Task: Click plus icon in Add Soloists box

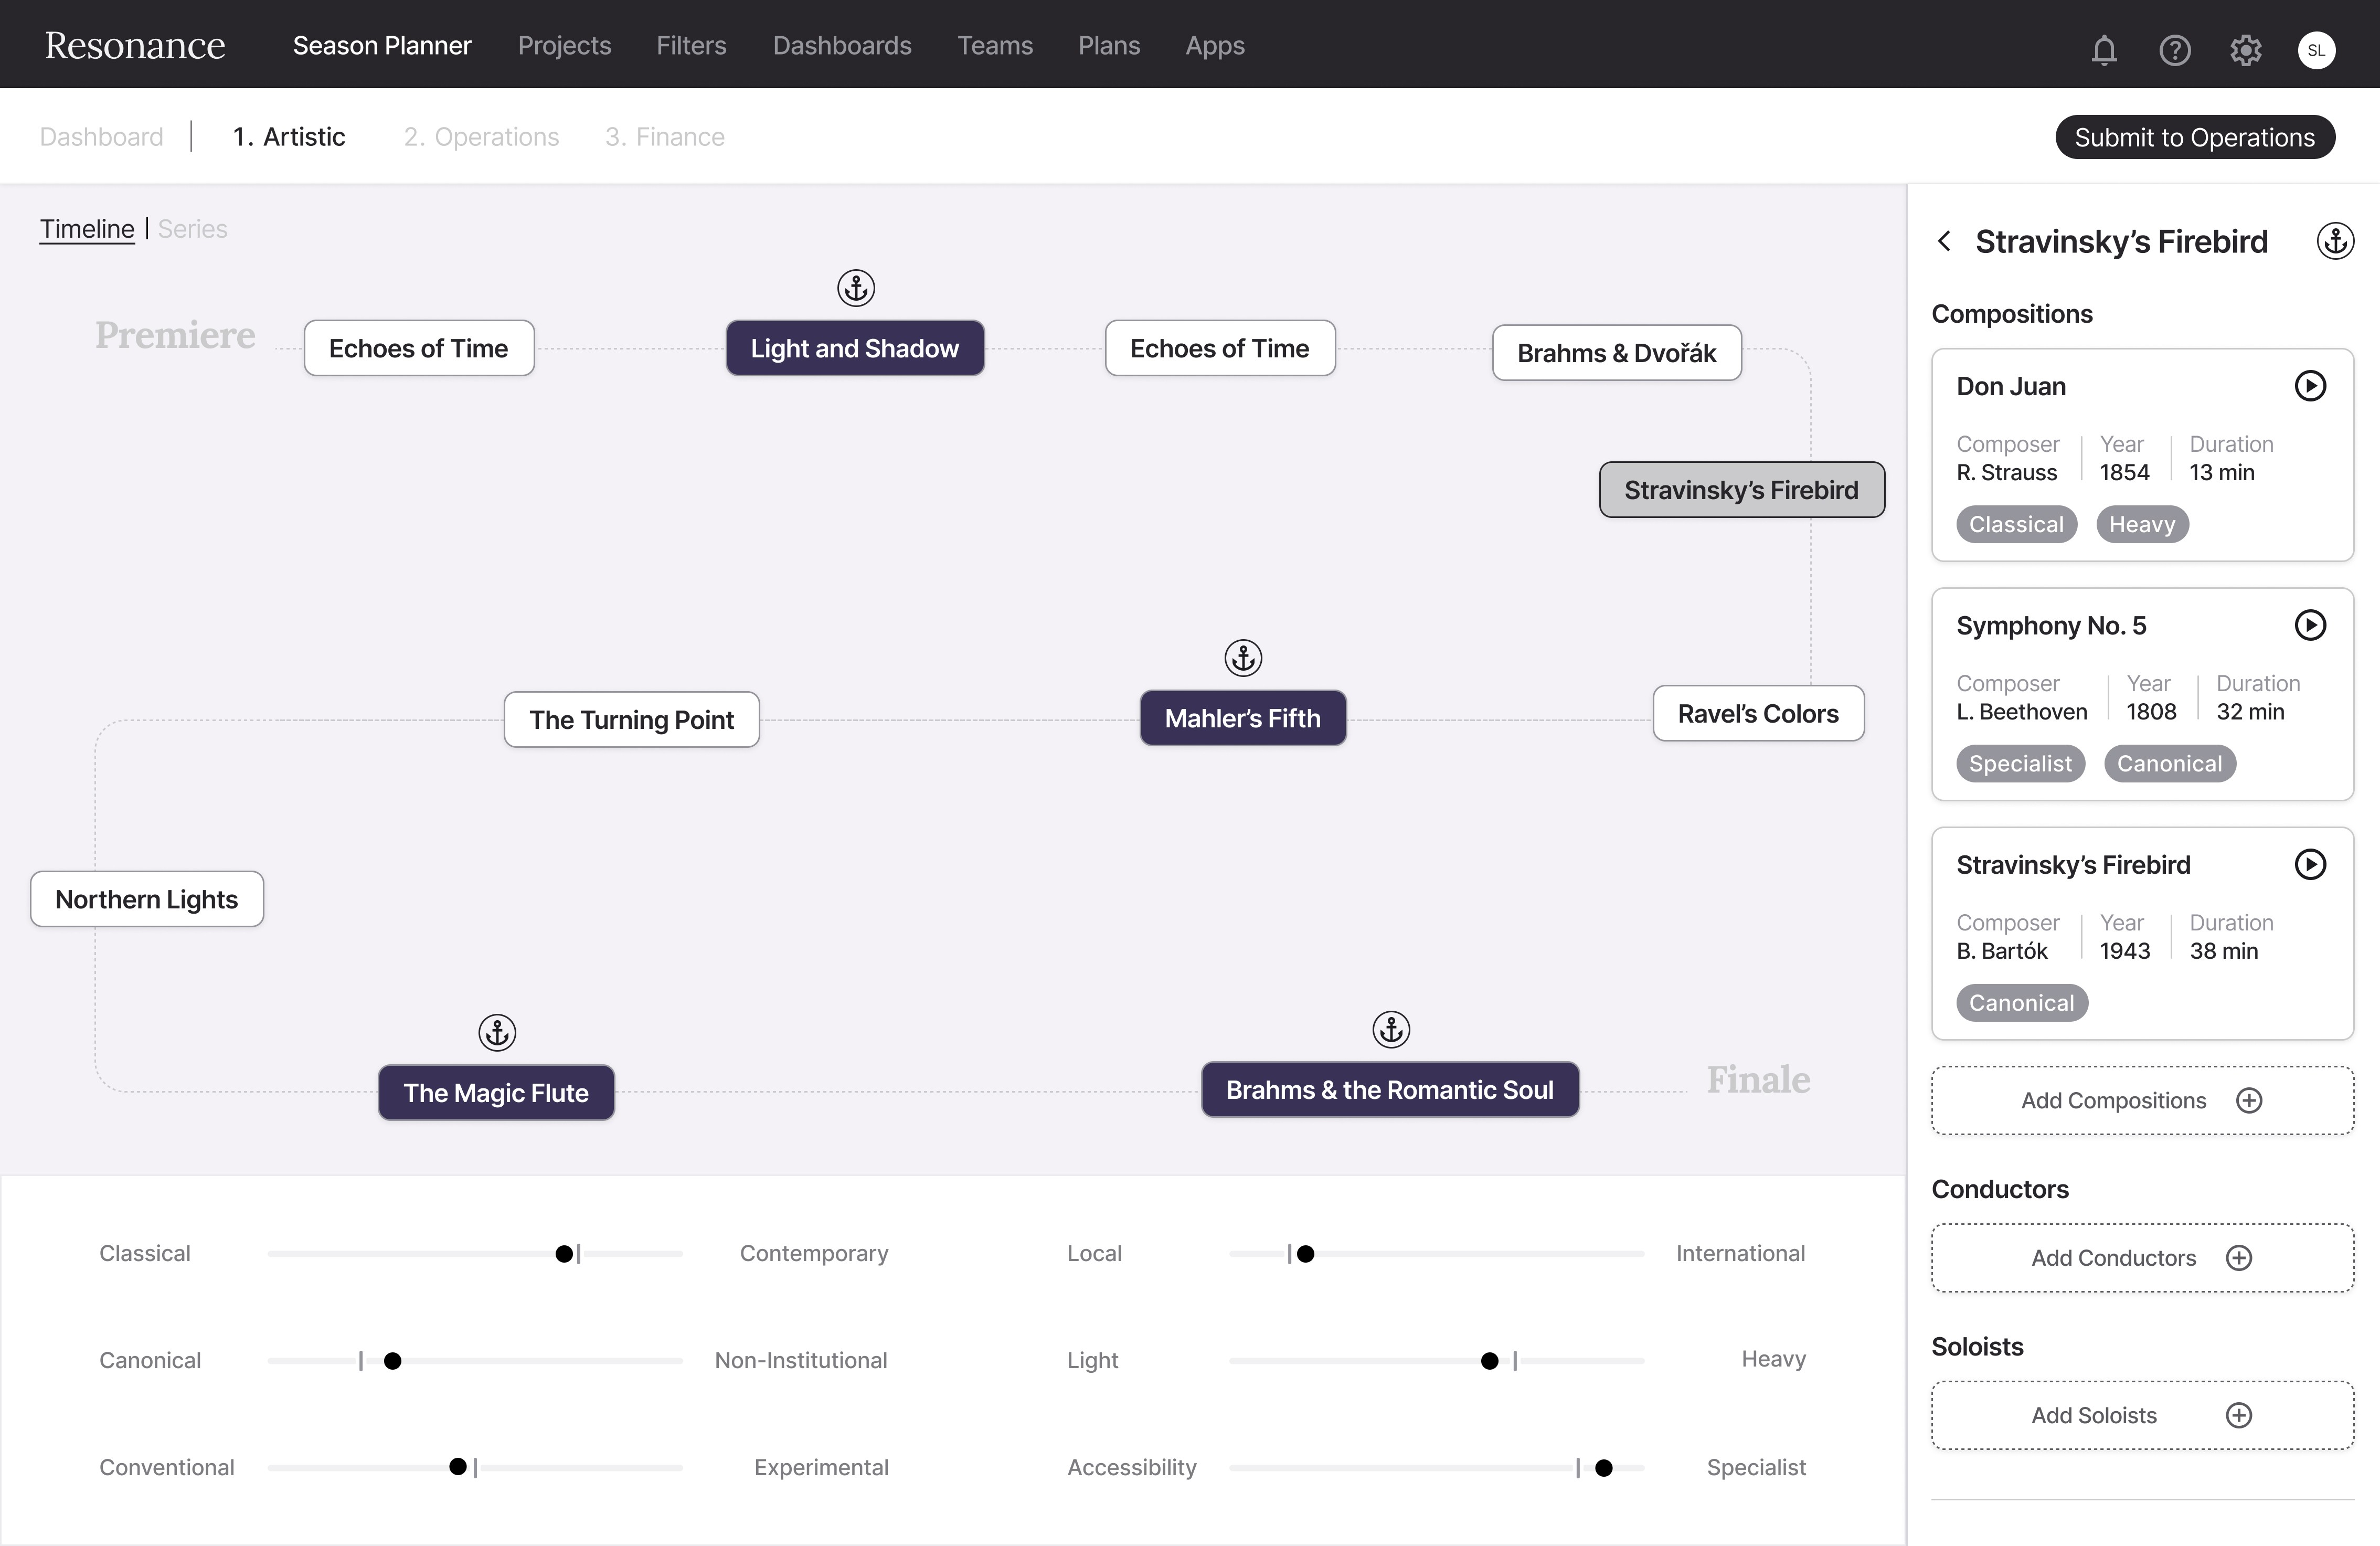Action: coord(2239,1415)
